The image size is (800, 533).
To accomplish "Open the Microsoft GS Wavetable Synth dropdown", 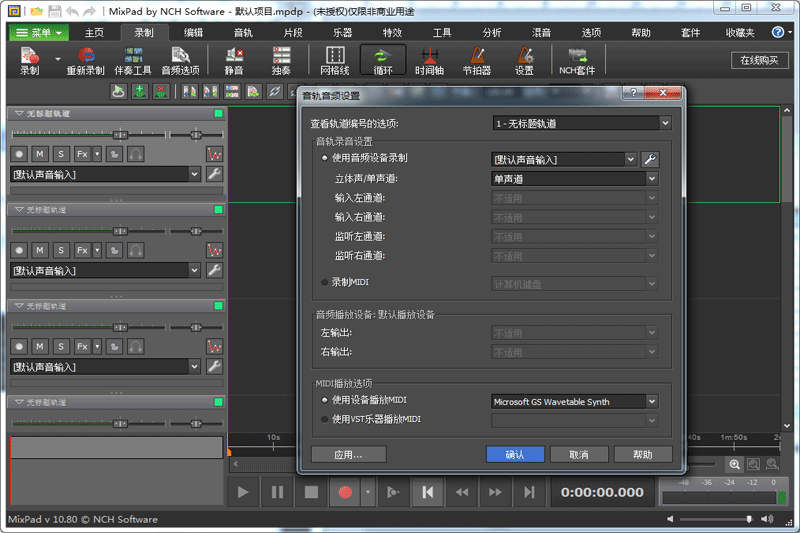I will click(574, 402).
